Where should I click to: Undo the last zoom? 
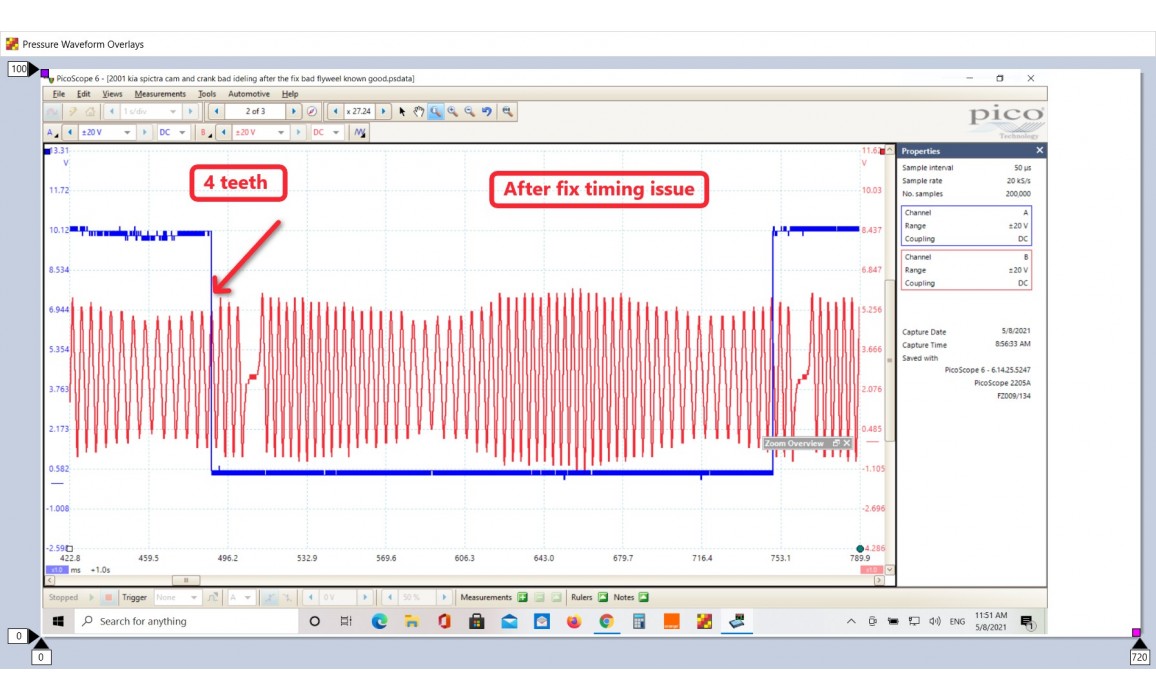tap(487, 112)
